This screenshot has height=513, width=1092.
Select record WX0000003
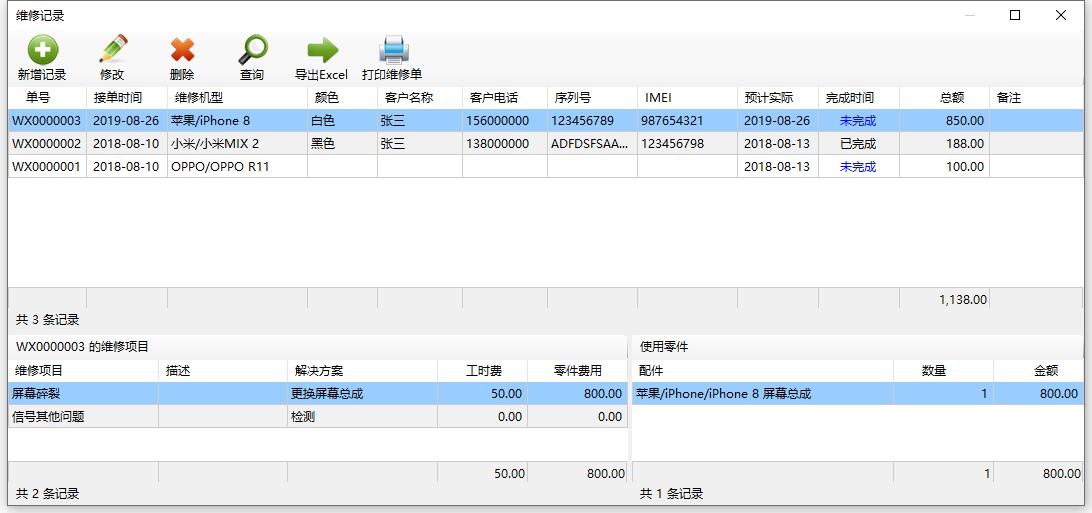point(546,120)
